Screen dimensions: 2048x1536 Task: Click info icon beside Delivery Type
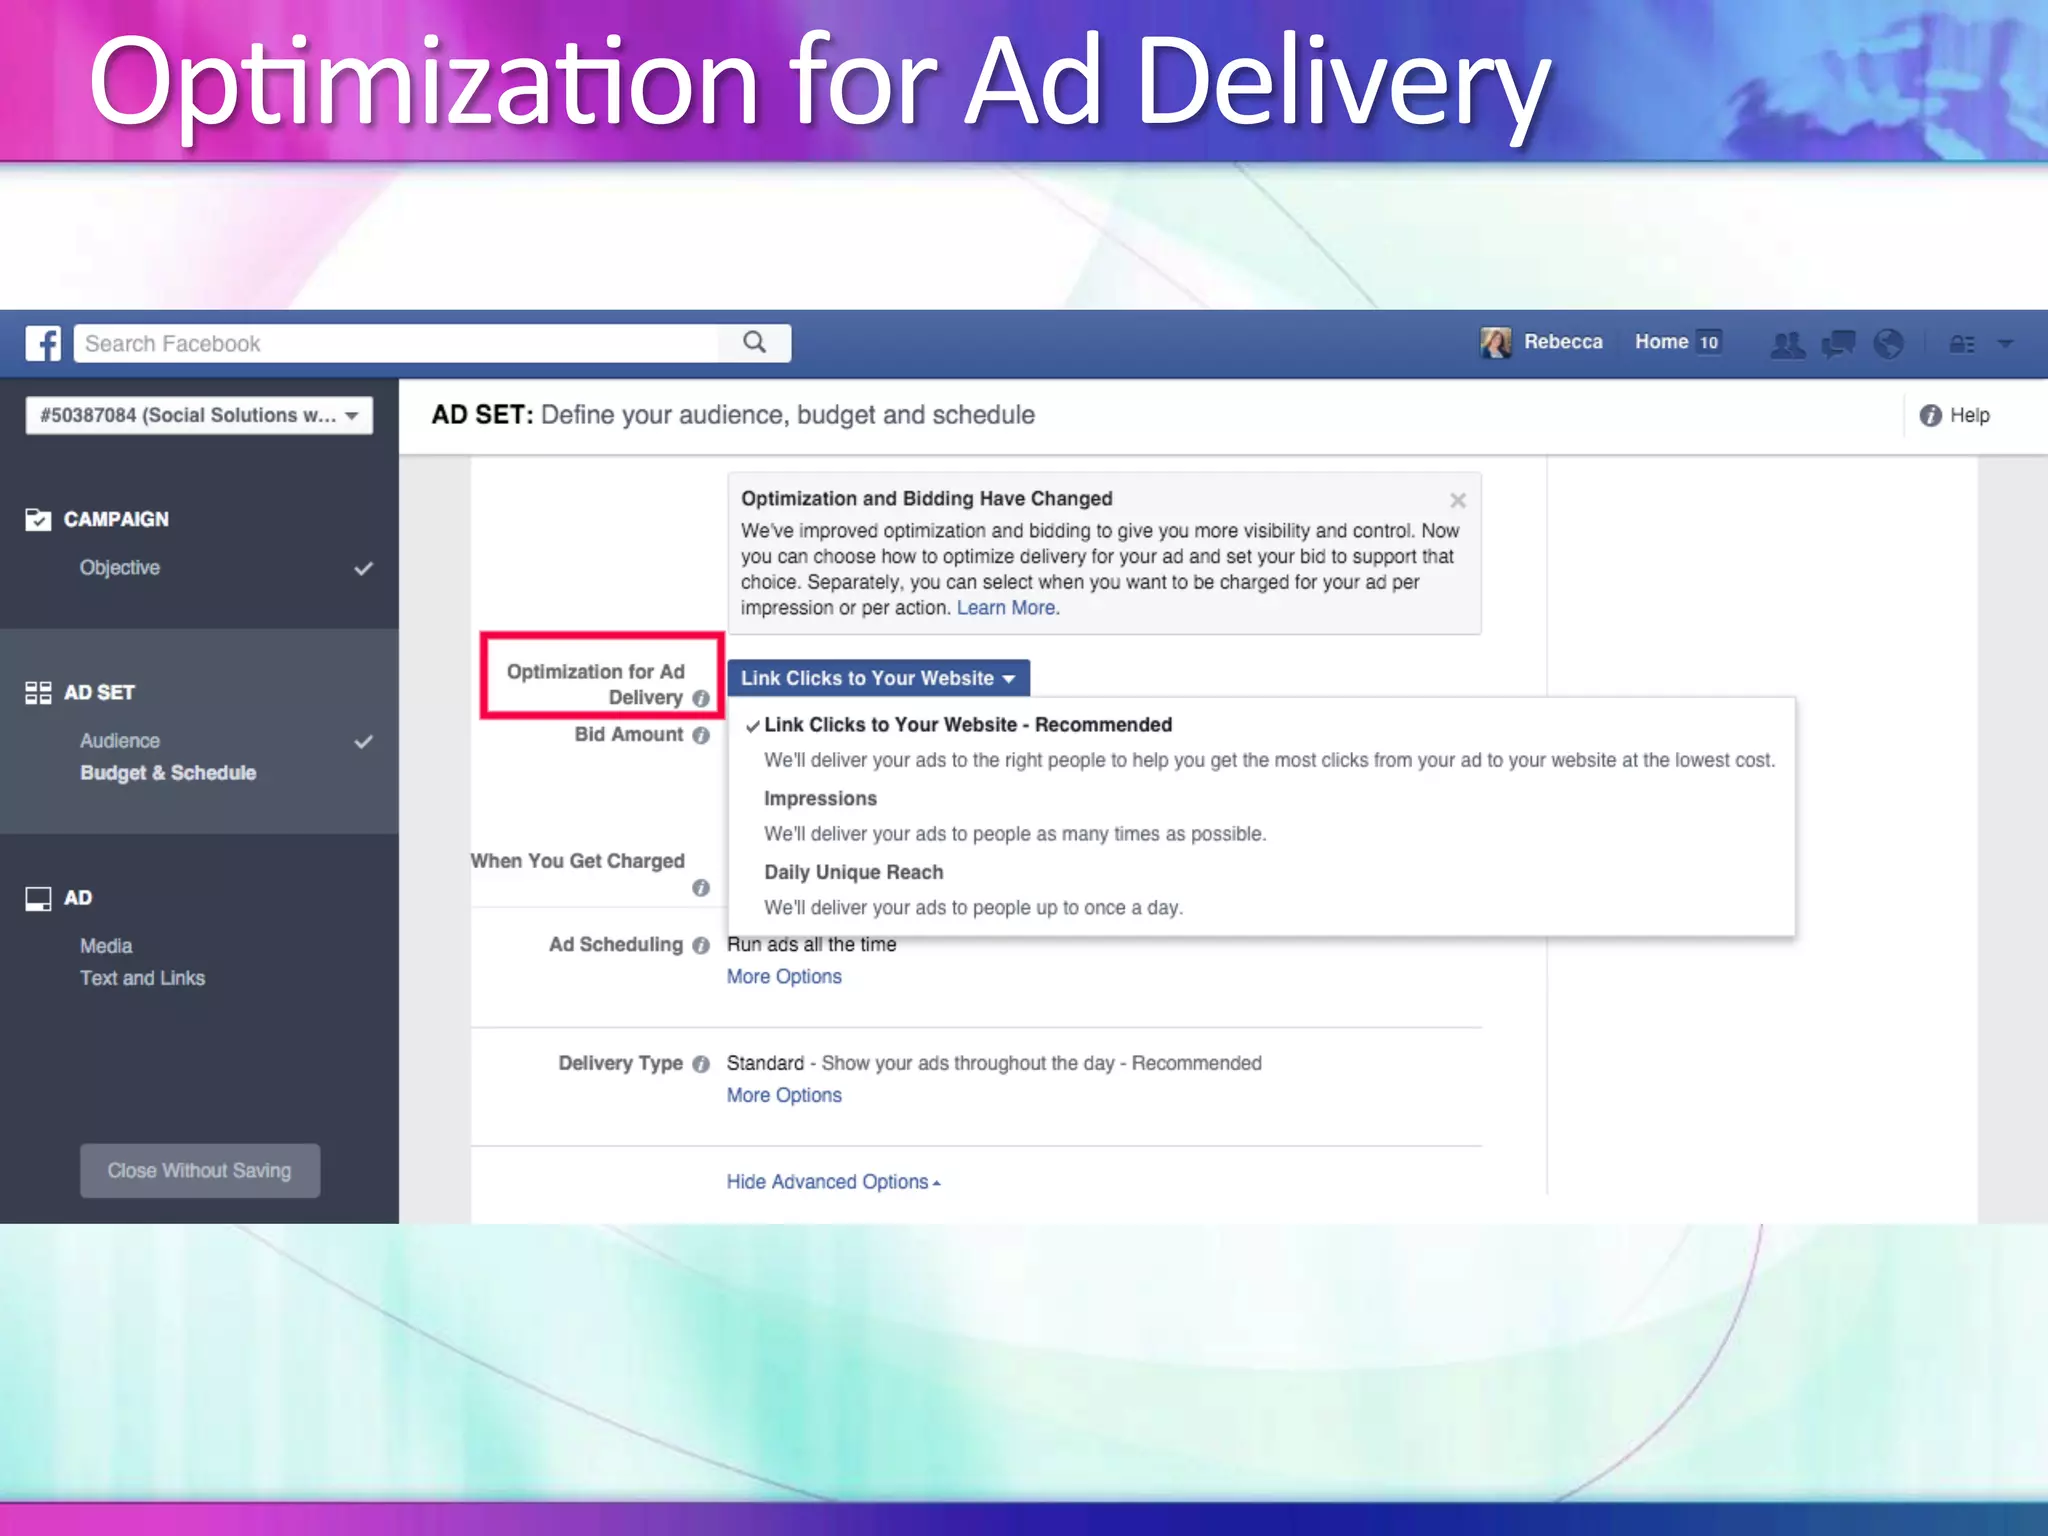[x=701, y=1064]
